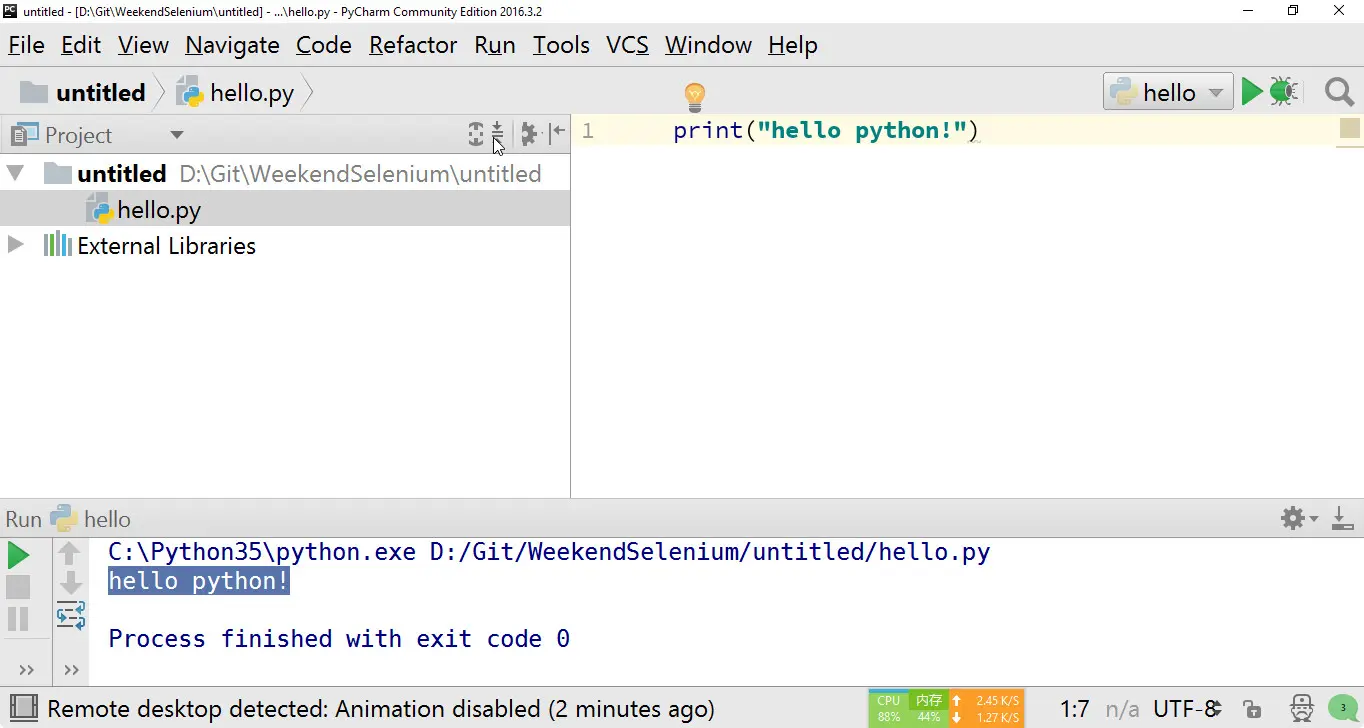The width and height of the screenshot is (1364, 728).
Task: Toggle tool window buttons in status bar corner
Action: coord(23,709)
